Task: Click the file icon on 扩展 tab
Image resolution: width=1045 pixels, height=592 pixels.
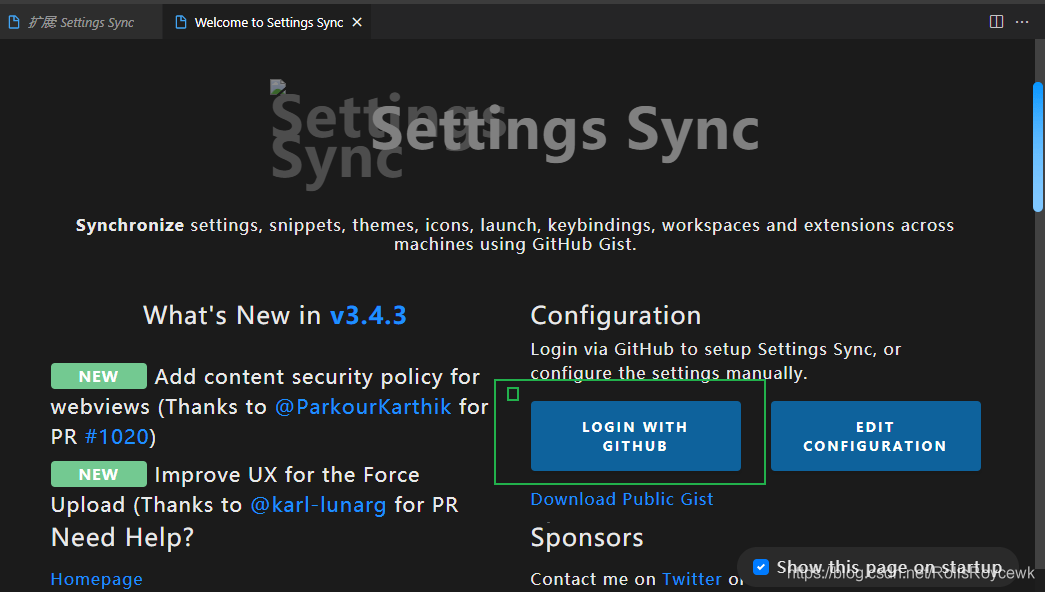Action: pyautogui.click(x=14, y=22)
